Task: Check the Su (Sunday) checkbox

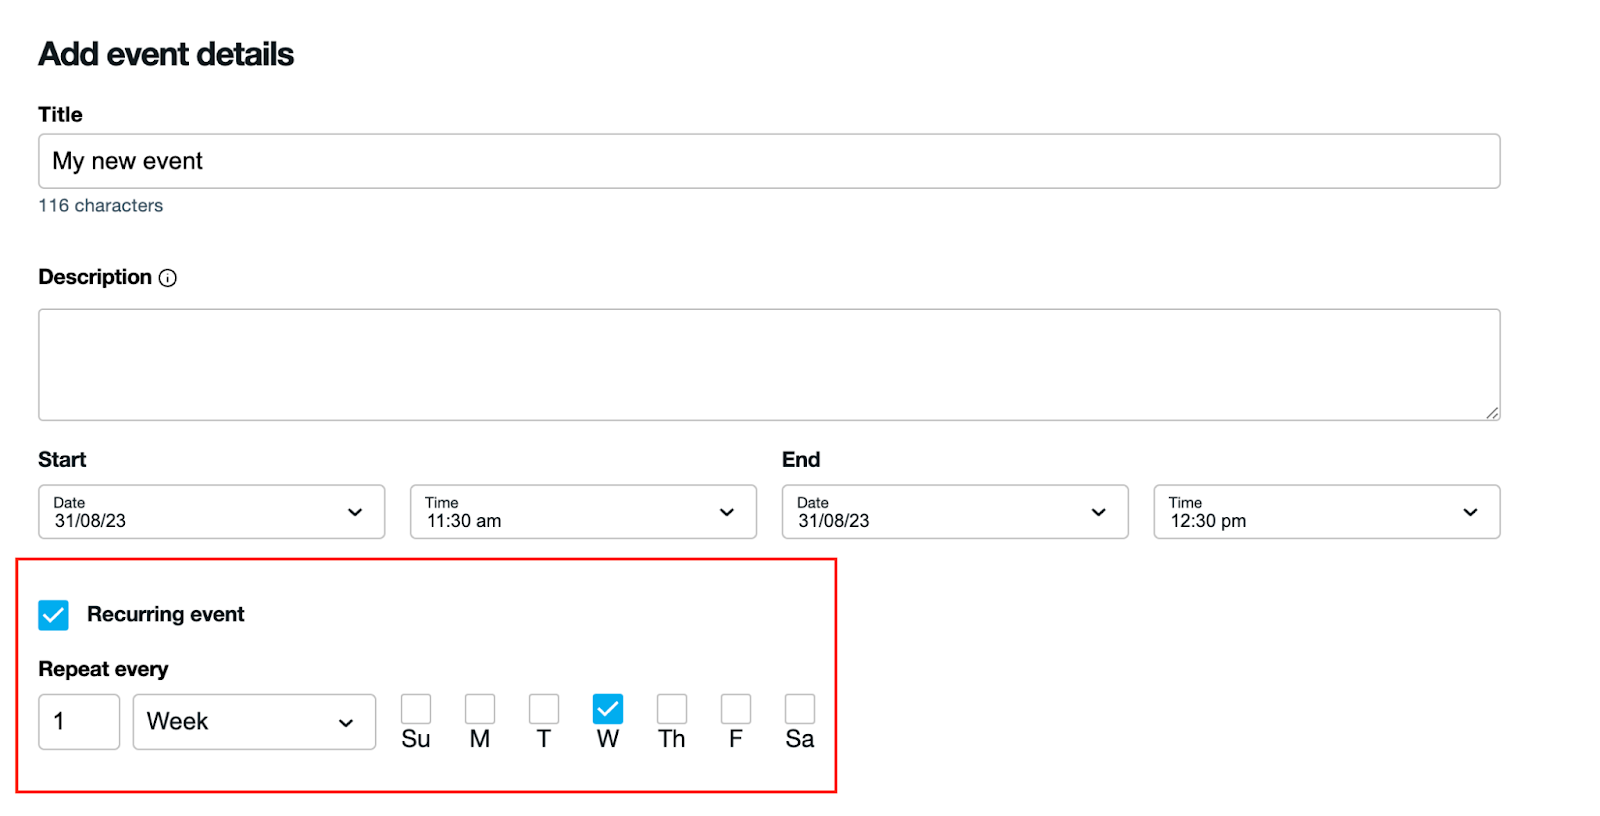Action: 416,709
